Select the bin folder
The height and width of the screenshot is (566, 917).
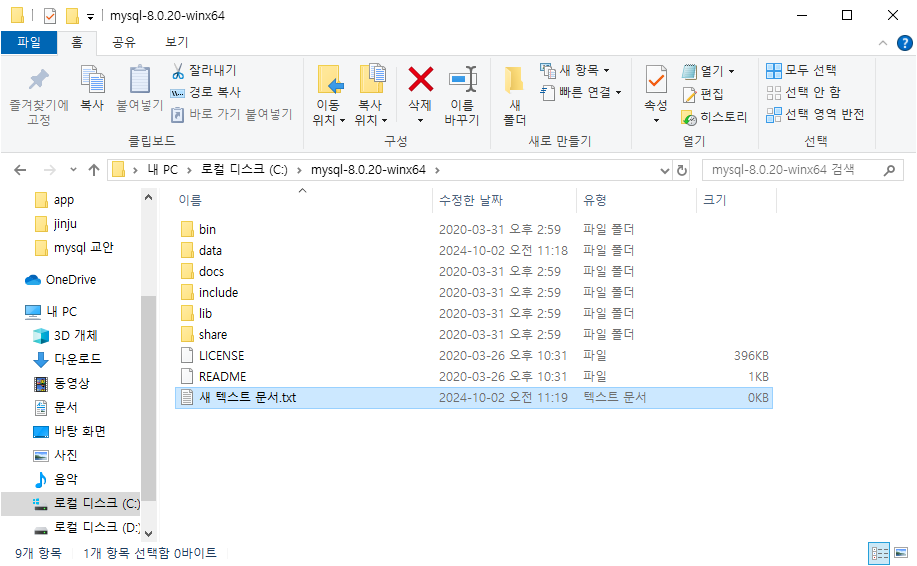tap(474, 229)
